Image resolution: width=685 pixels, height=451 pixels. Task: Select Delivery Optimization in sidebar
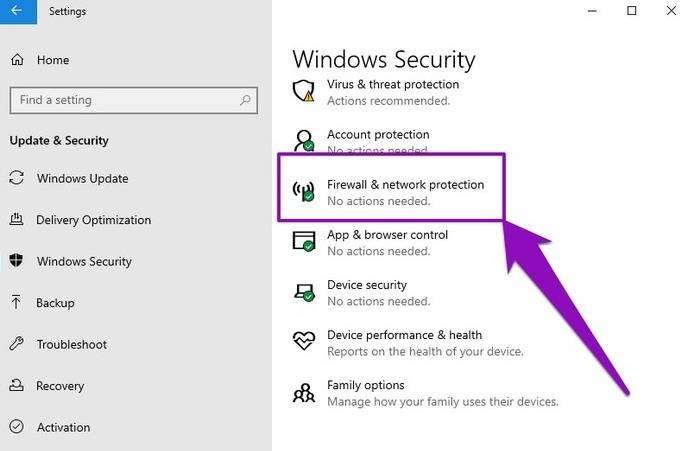(93, 220)
